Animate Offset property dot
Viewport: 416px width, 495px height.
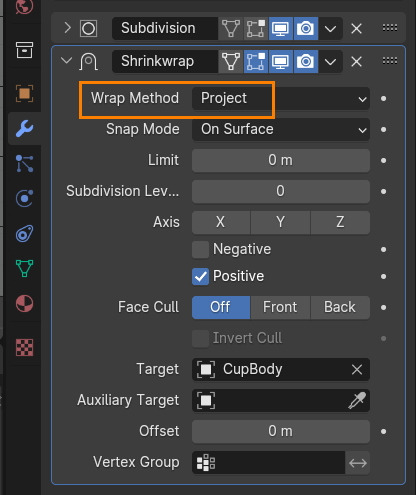(x=383, y=432)
